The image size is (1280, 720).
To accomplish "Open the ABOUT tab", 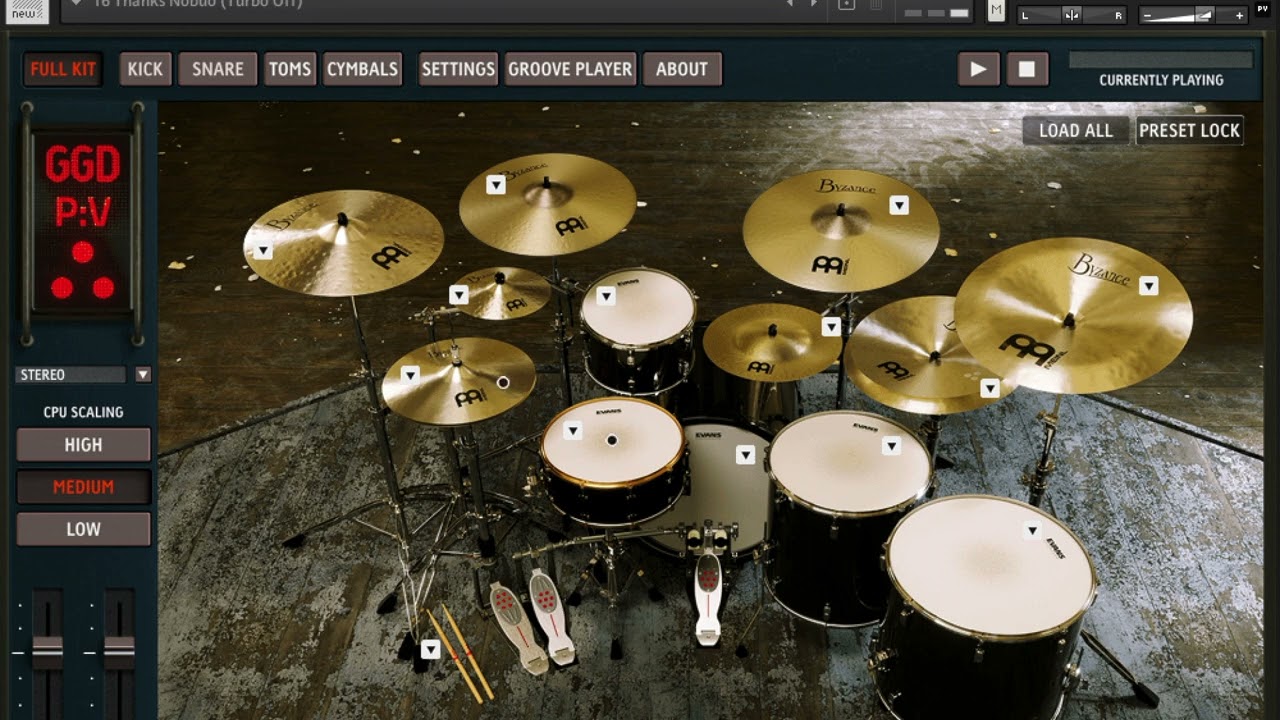I will pyautogui.click(x=682, y=69).
